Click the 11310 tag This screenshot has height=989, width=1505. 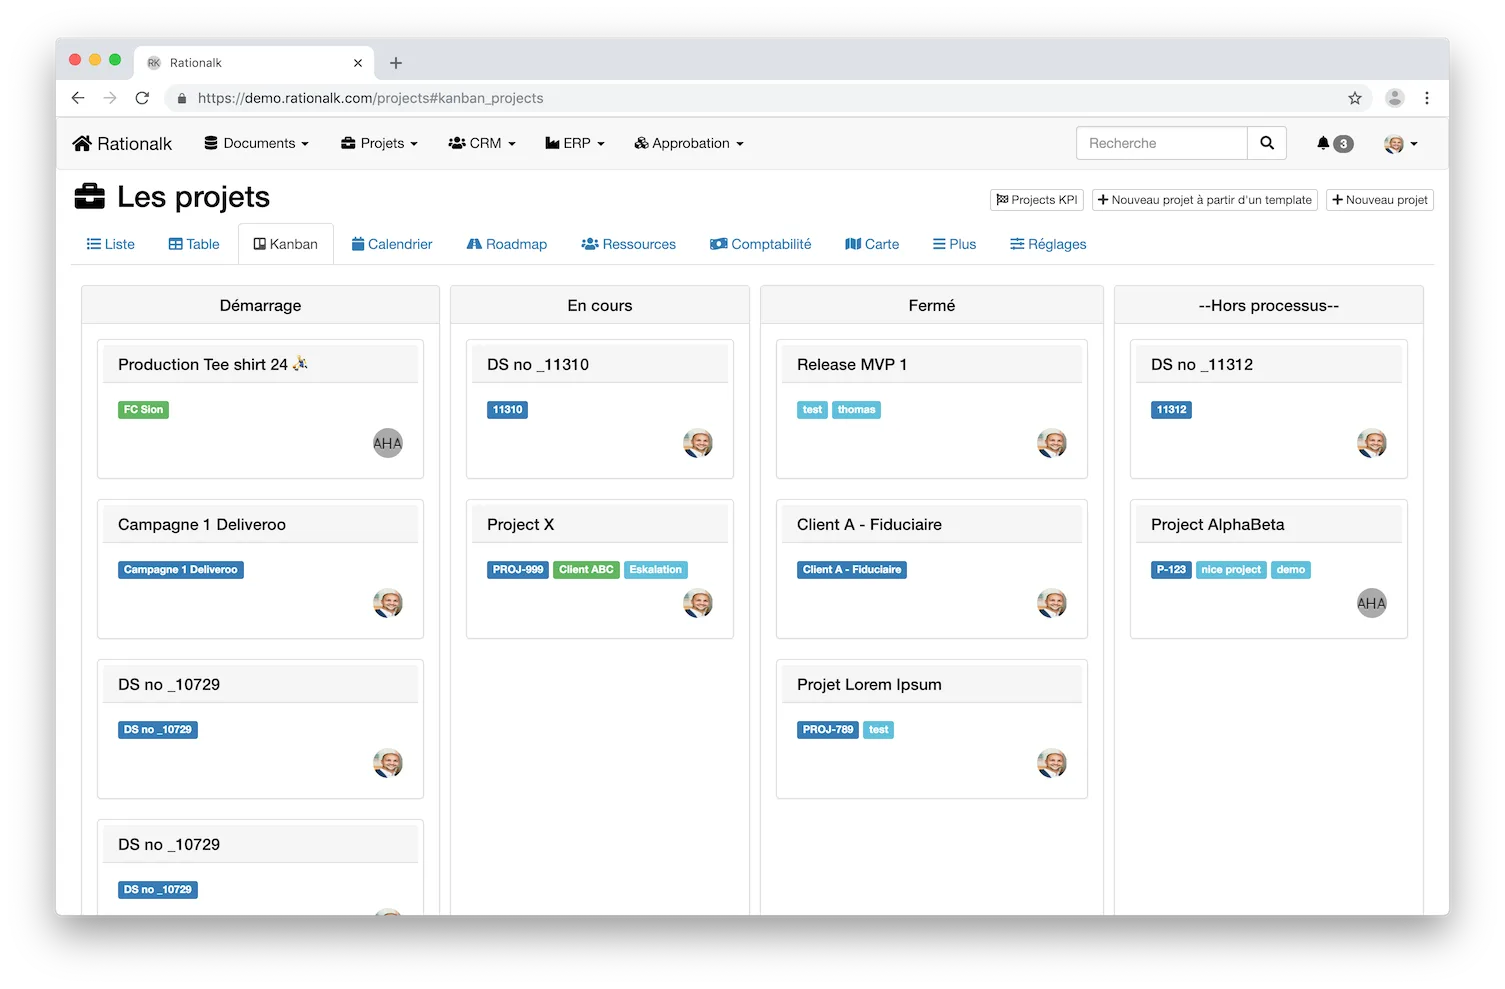point(507,409)
